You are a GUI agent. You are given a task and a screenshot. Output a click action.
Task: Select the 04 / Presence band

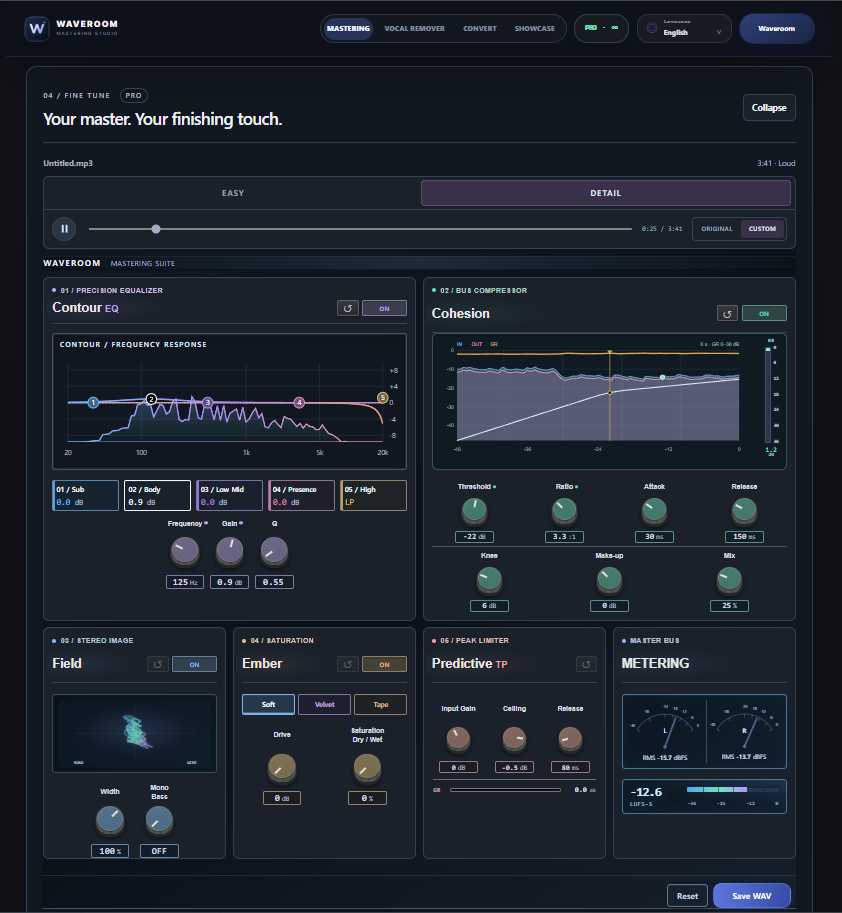pos(302,496)
